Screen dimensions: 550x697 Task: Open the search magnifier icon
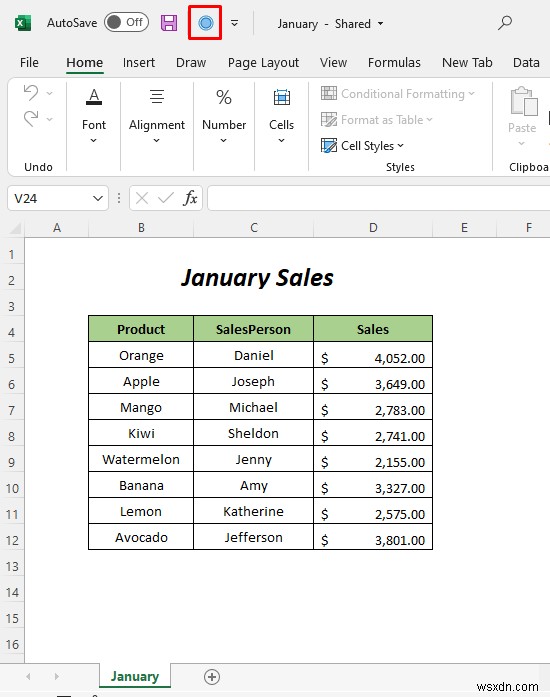coord(505,23)
